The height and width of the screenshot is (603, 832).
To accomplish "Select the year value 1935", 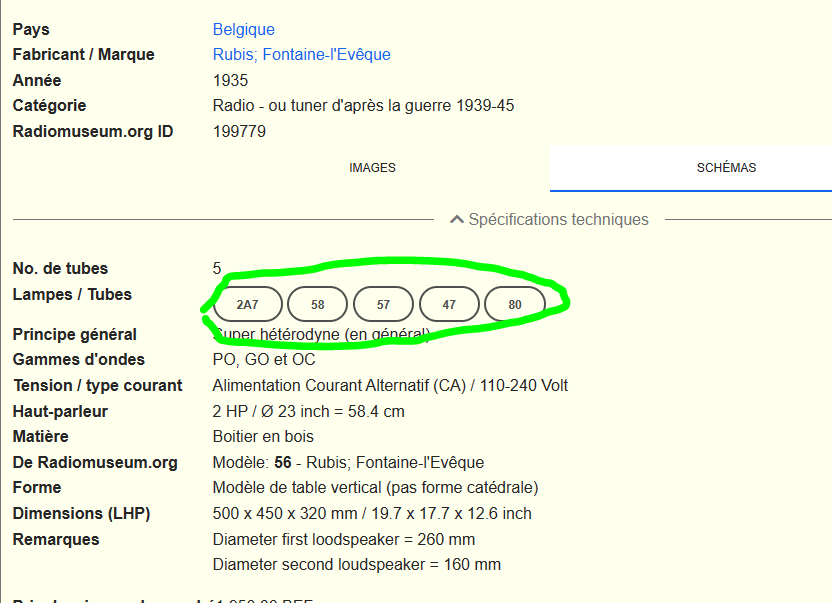I will [230, 80].
